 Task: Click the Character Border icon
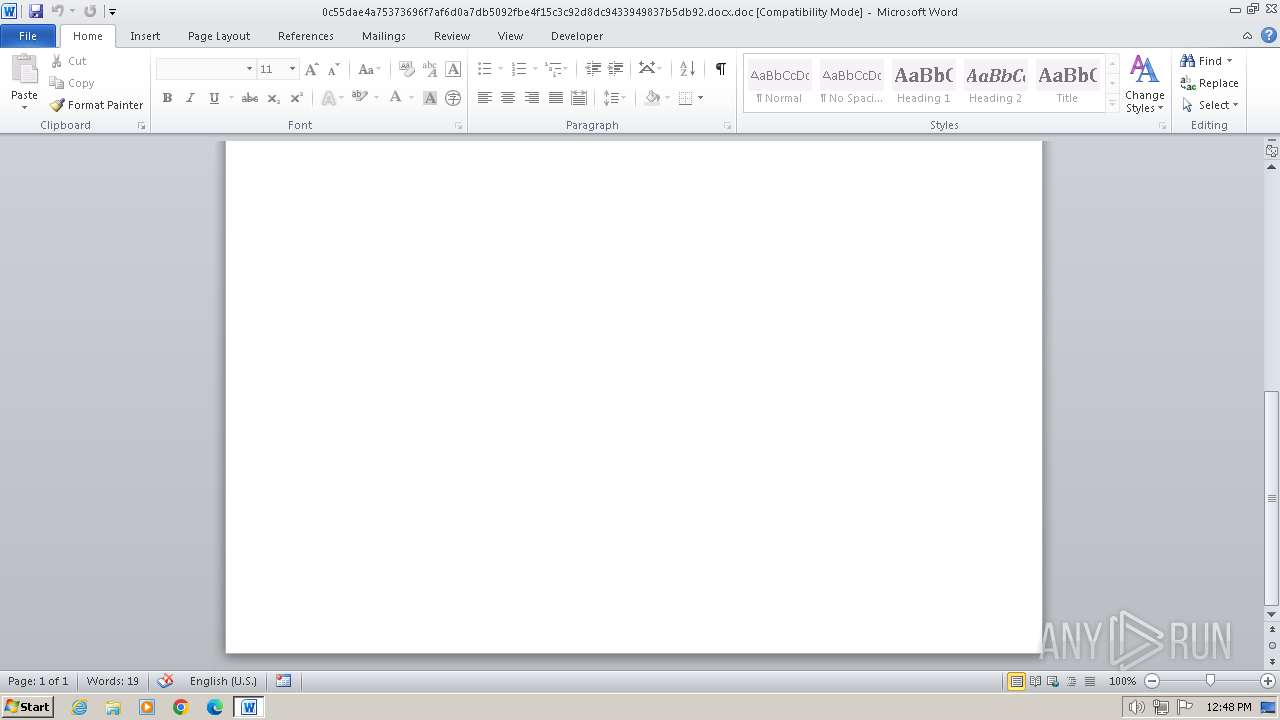(x=453, y=69)
